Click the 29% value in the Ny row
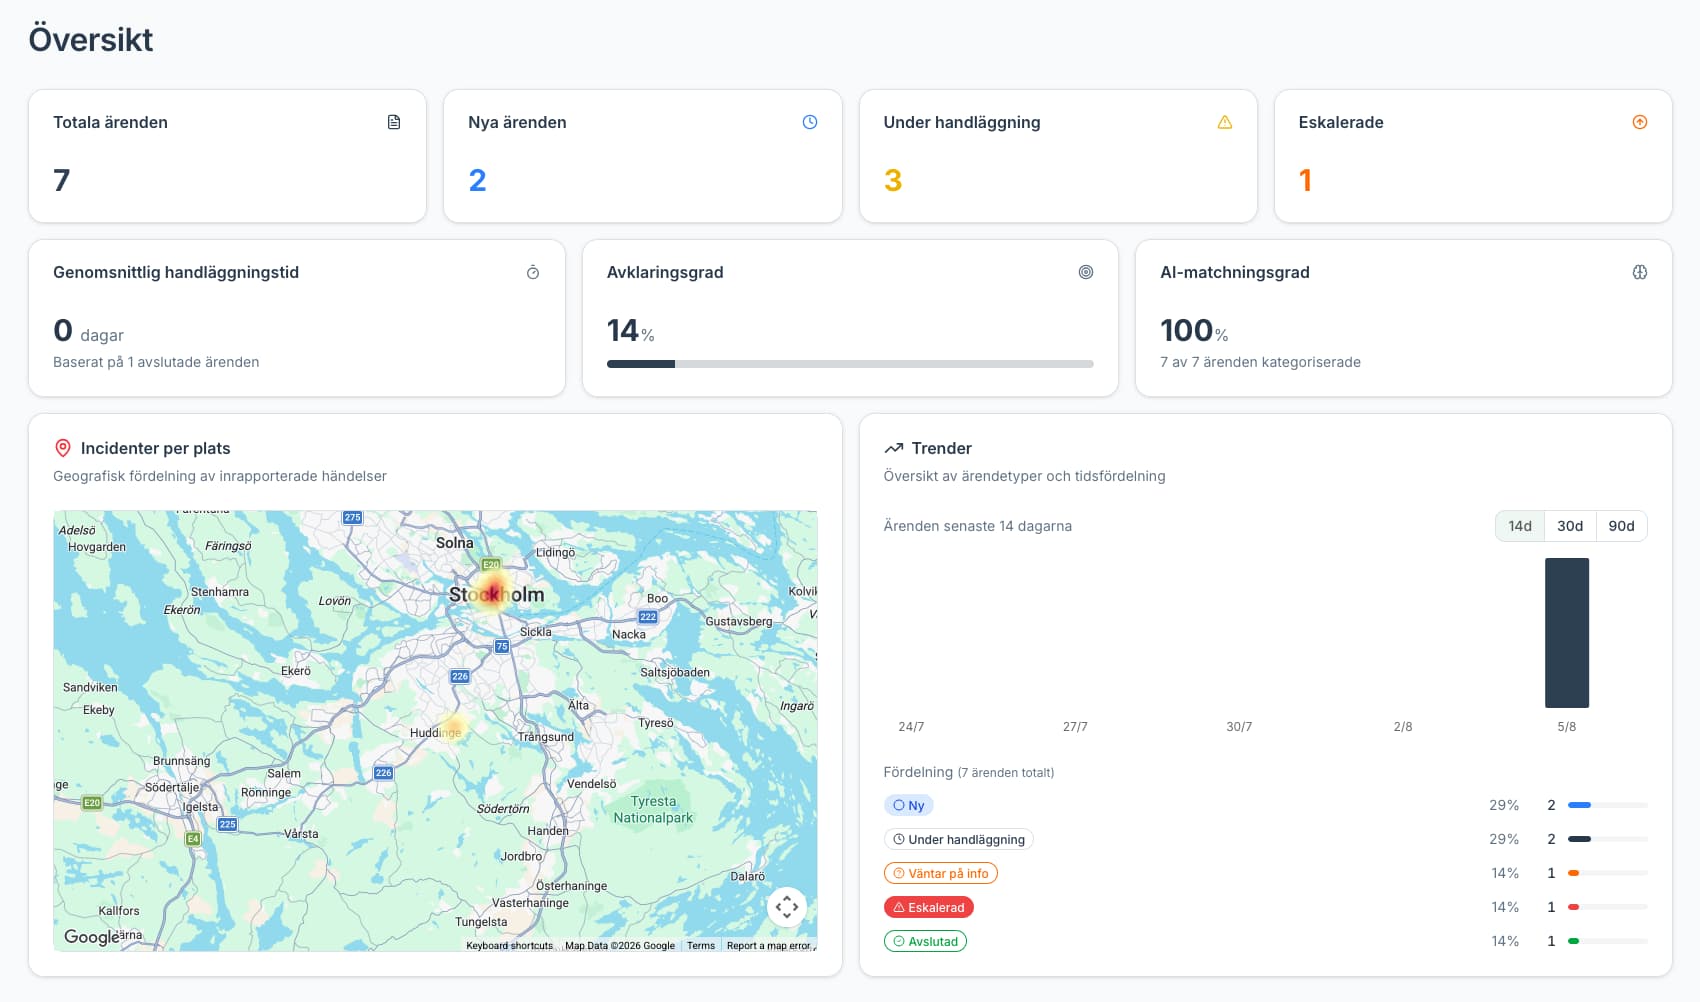The height and width of the screenshot is (1002, 1700). click(x=1504, y=805)
